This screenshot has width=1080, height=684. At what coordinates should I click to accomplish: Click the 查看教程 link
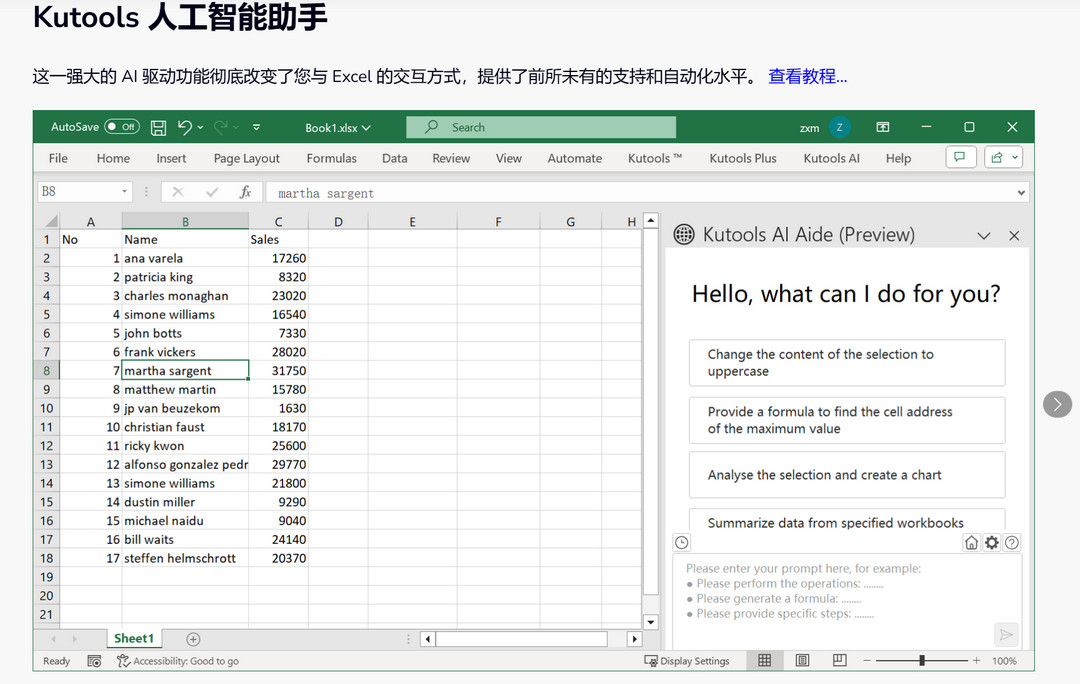click(x=807, y=76)
